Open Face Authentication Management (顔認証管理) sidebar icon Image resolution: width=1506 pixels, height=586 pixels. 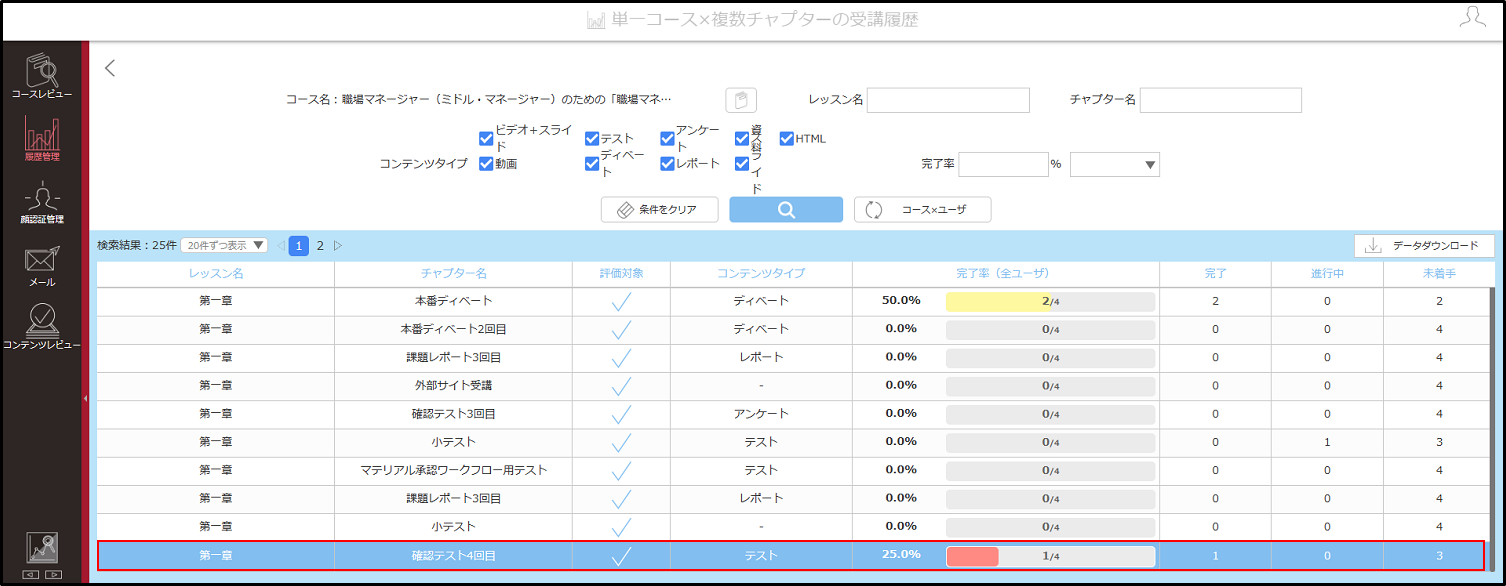click(x=42, y=204)
